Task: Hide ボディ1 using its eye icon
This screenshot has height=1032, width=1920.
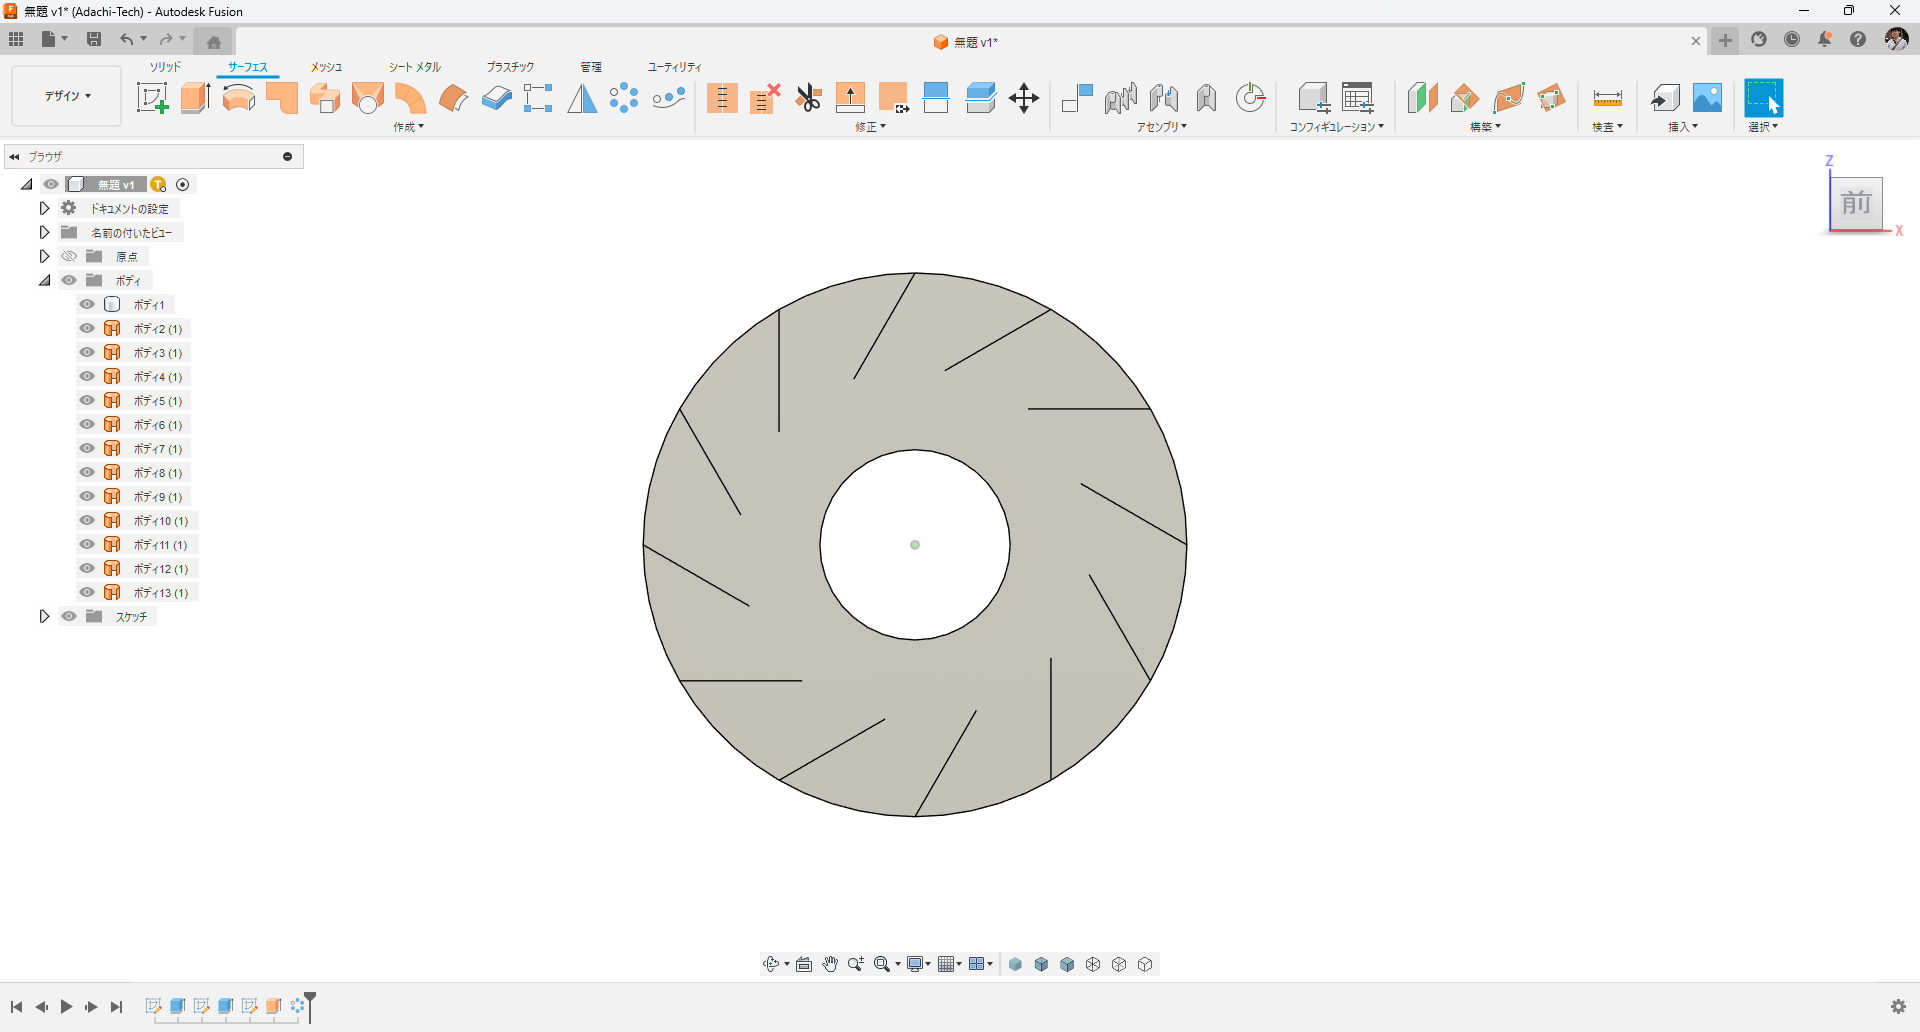Action: tap(87, 304)
